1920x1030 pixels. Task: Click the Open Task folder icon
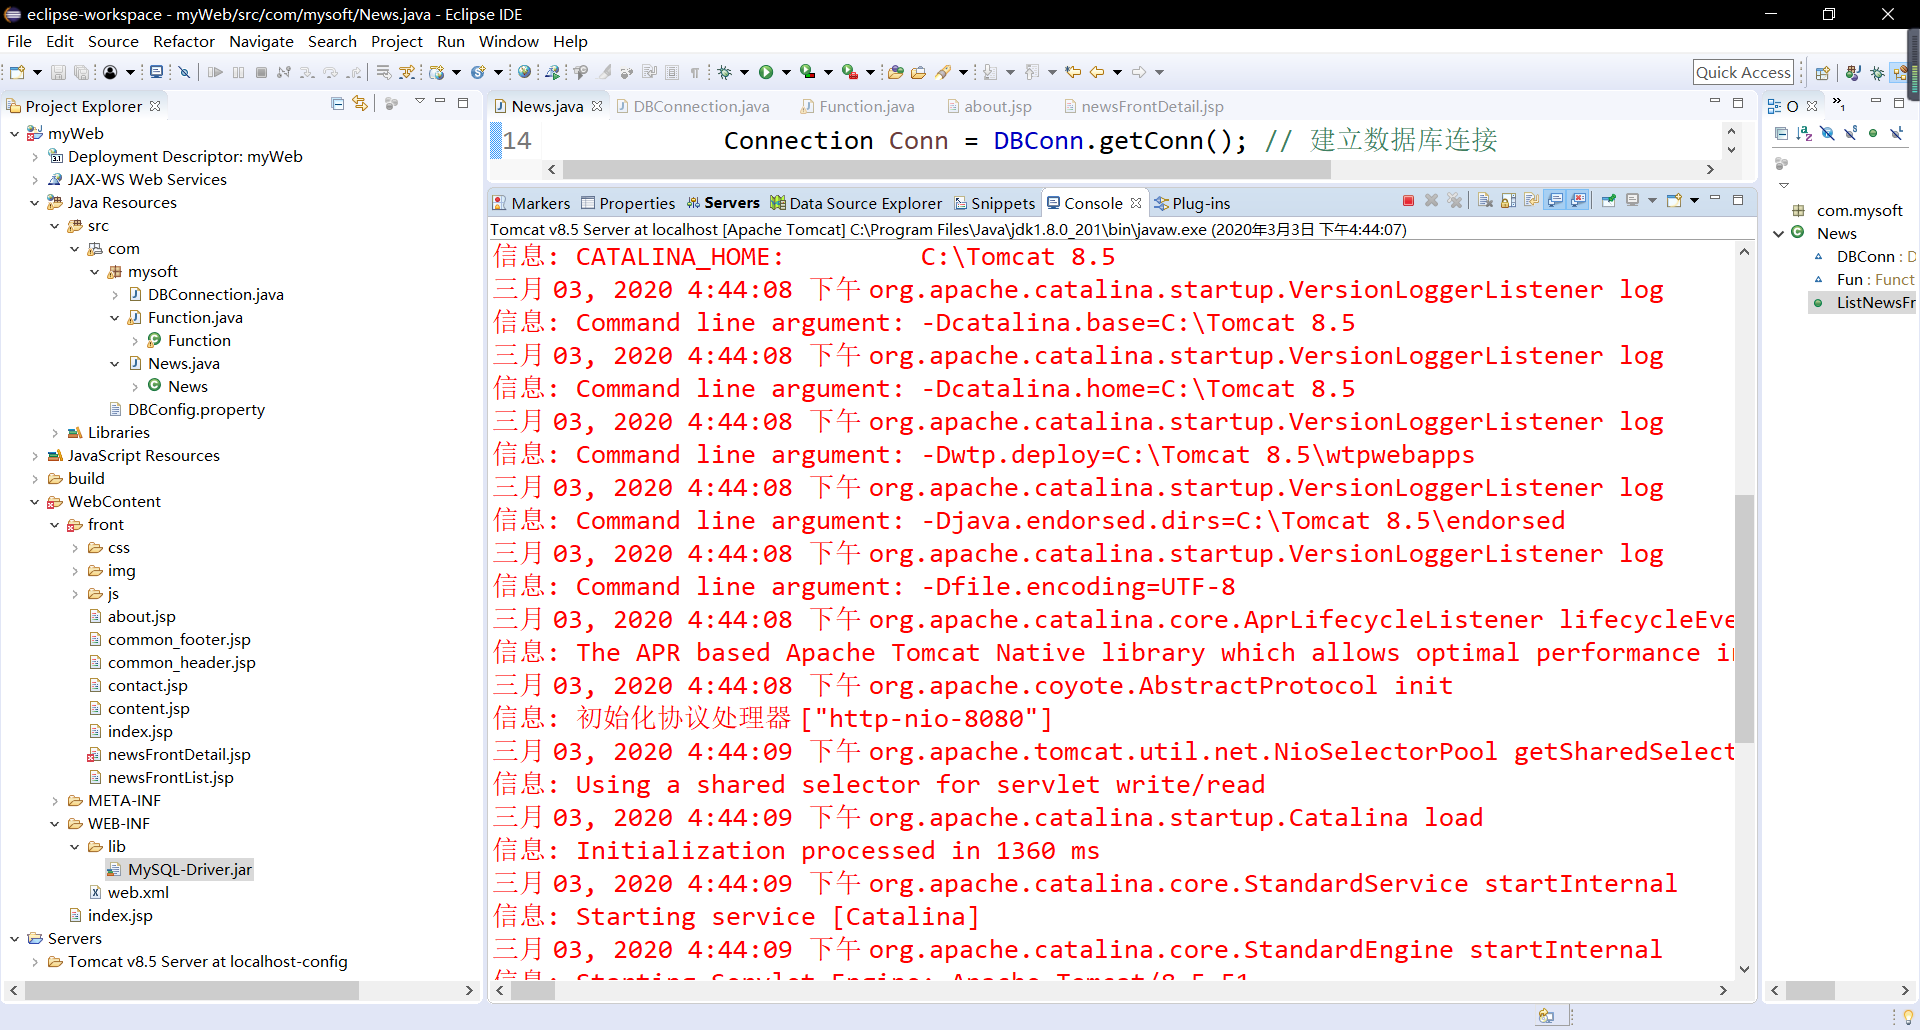pyautogui.click(x=918, y=72)
